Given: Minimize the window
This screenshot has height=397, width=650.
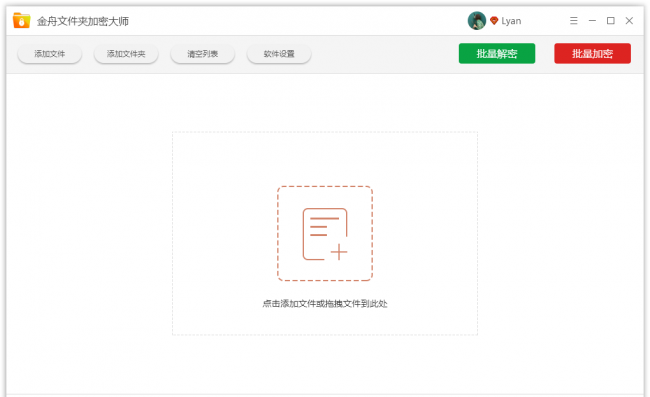Looking at the screenshot, I should 592,21.
